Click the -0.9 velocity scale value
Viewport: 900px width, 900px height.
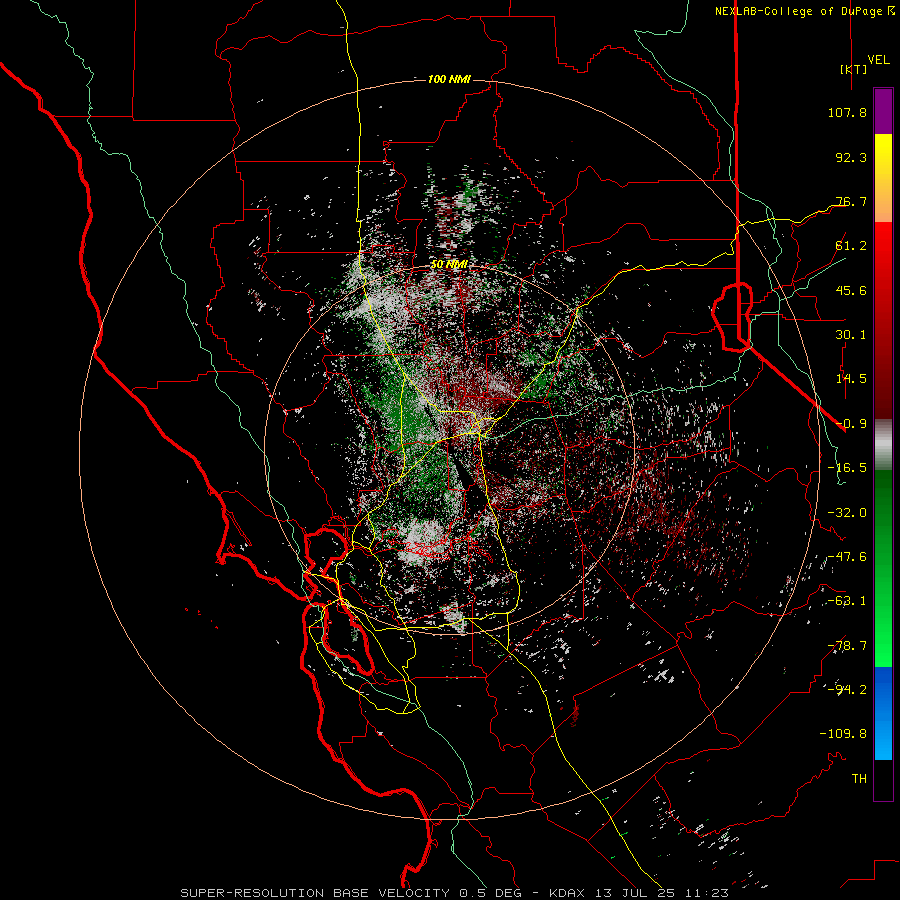coord(851,424)
